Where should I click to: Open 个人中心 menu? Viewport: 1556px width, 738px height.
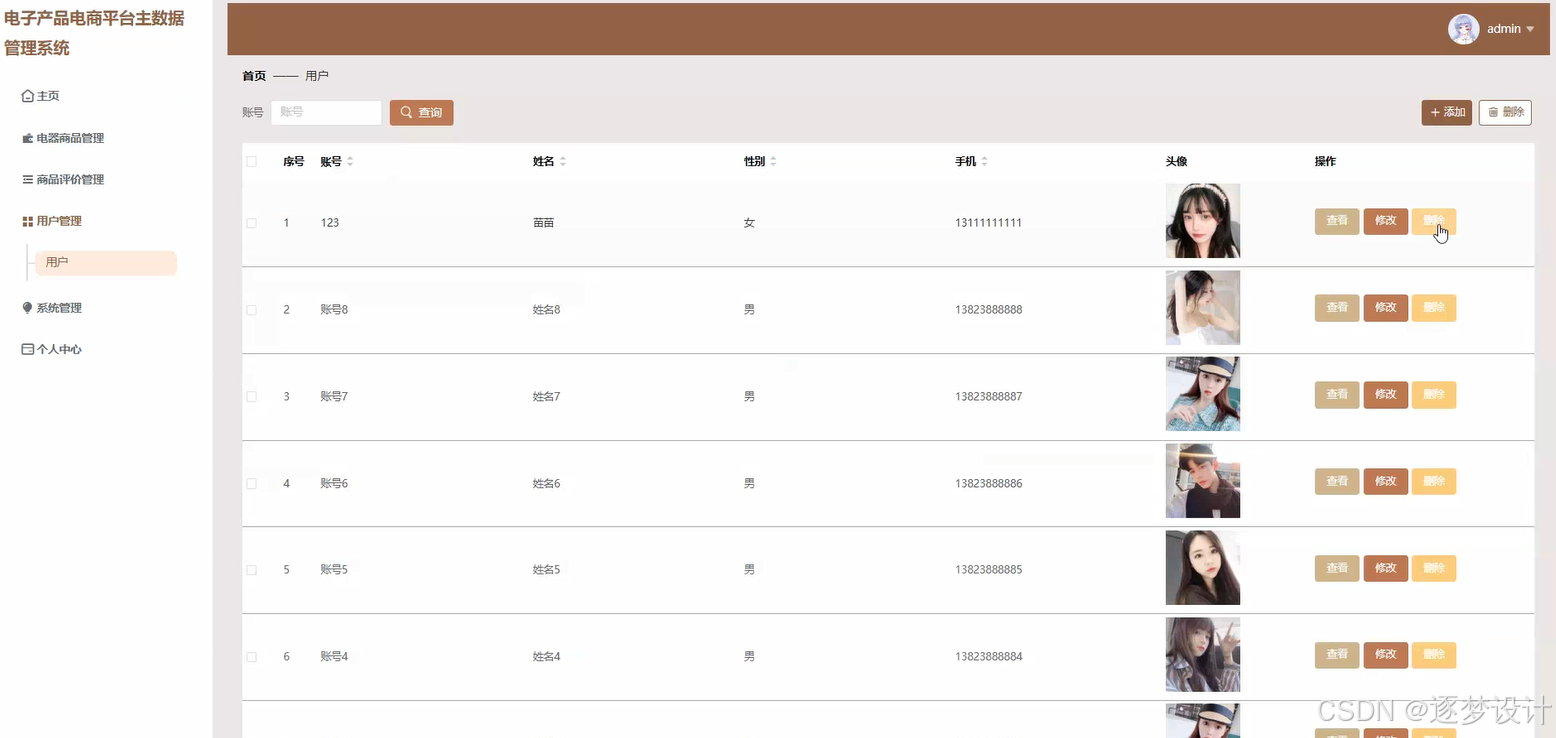pyautogui.click(x=52, y=350)
